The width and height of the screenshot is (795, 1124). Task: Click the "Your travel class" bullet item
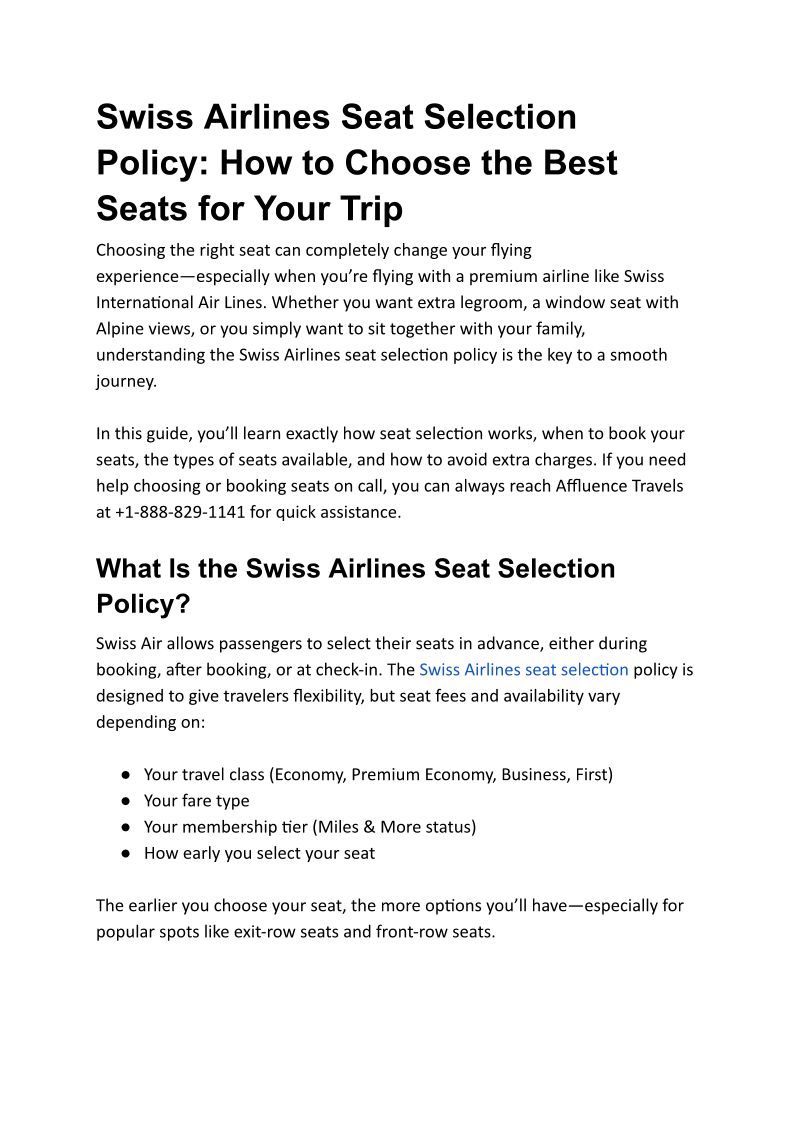pos(378,775)
